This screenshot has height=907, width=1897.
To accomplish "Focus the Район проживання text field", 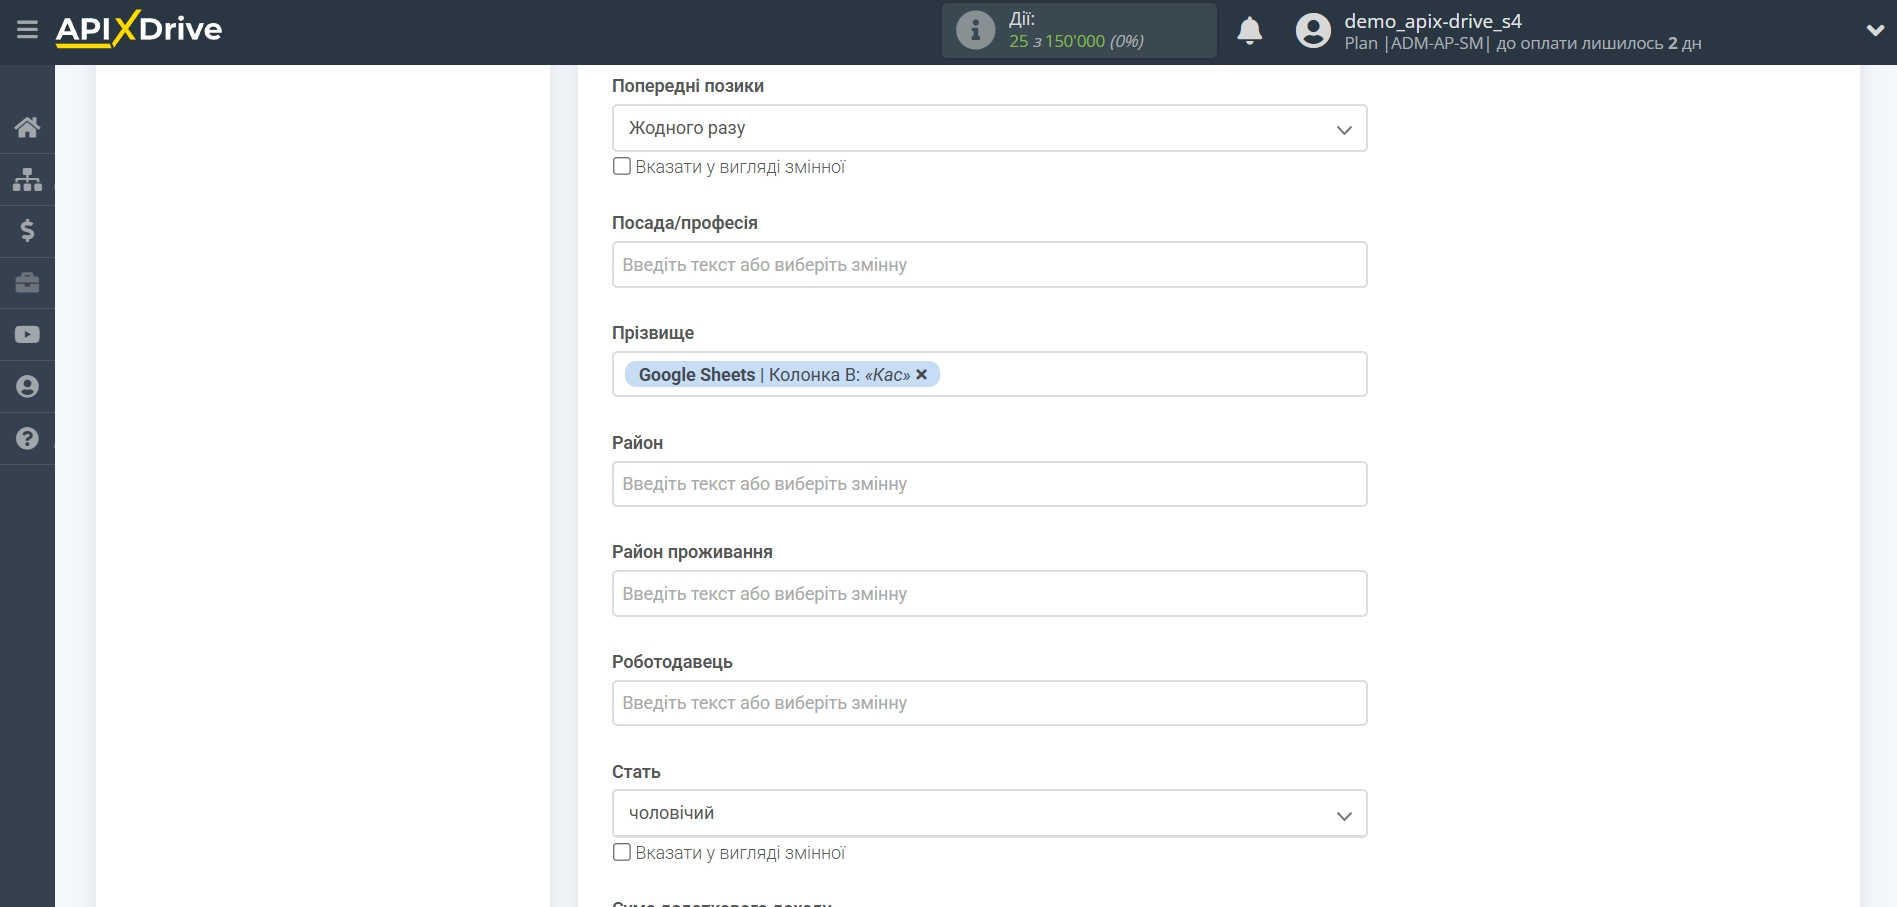I will (988, 594).
